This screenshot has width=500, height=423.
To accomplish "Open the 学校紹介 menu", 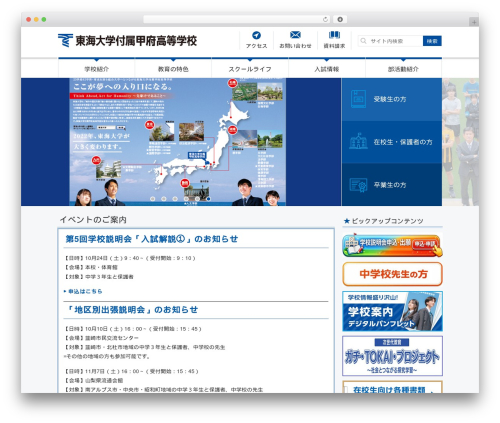I will 97,69.
